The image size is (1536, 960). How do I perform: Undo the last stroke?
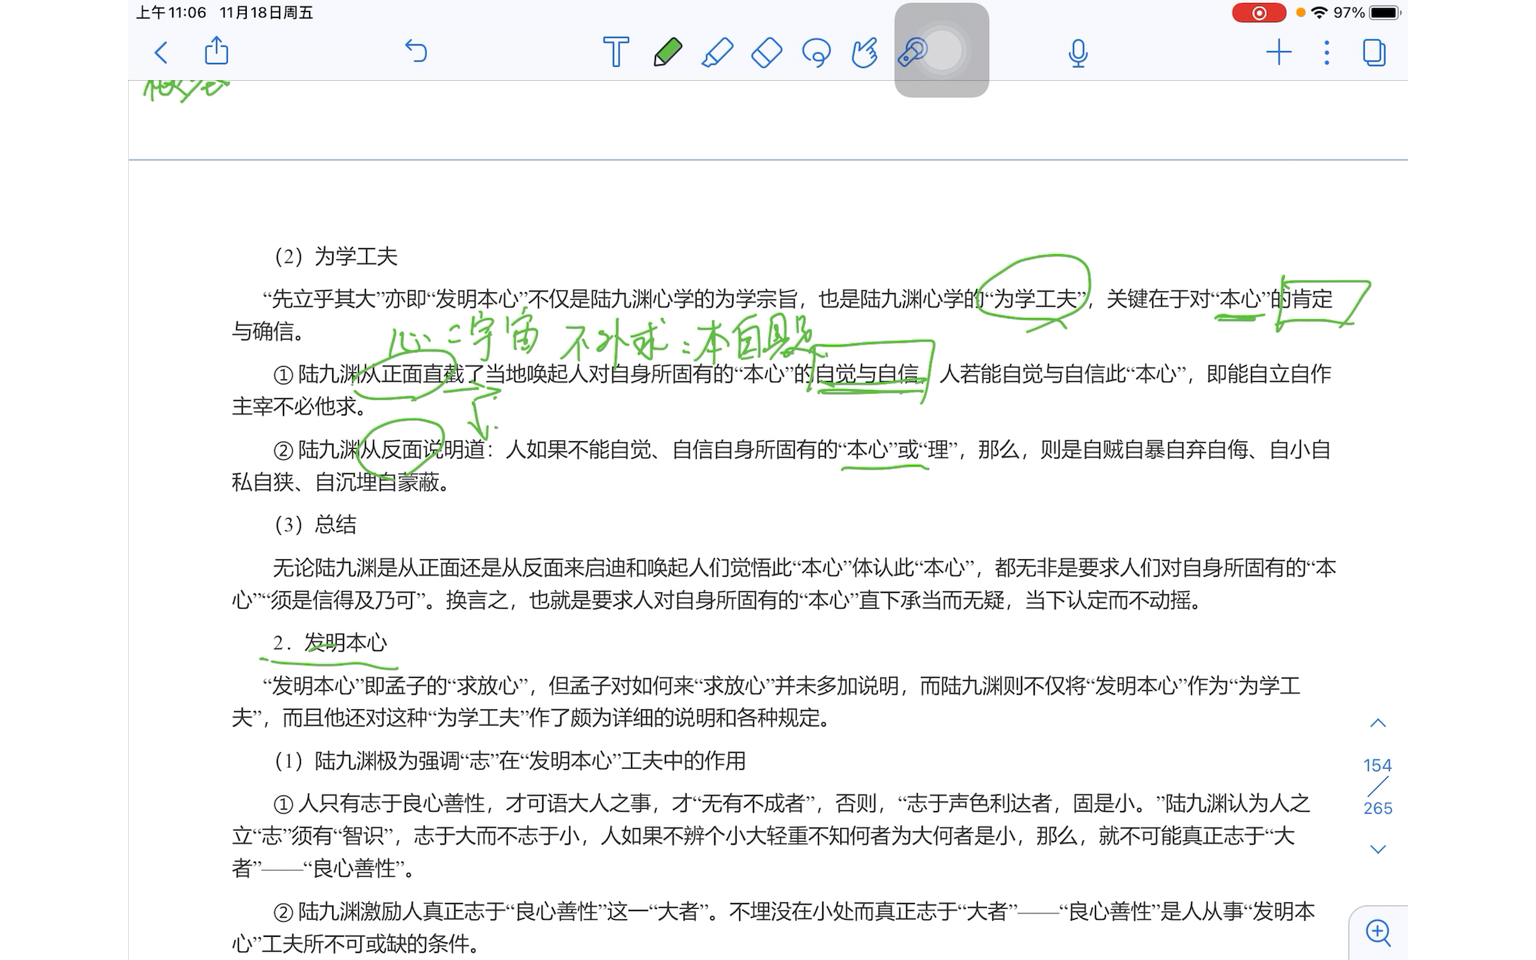[x=416, y=51]
